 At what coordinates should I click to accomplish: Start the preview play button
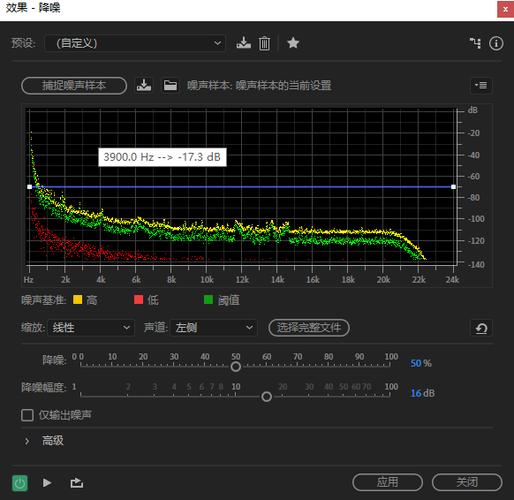(47, 483)
